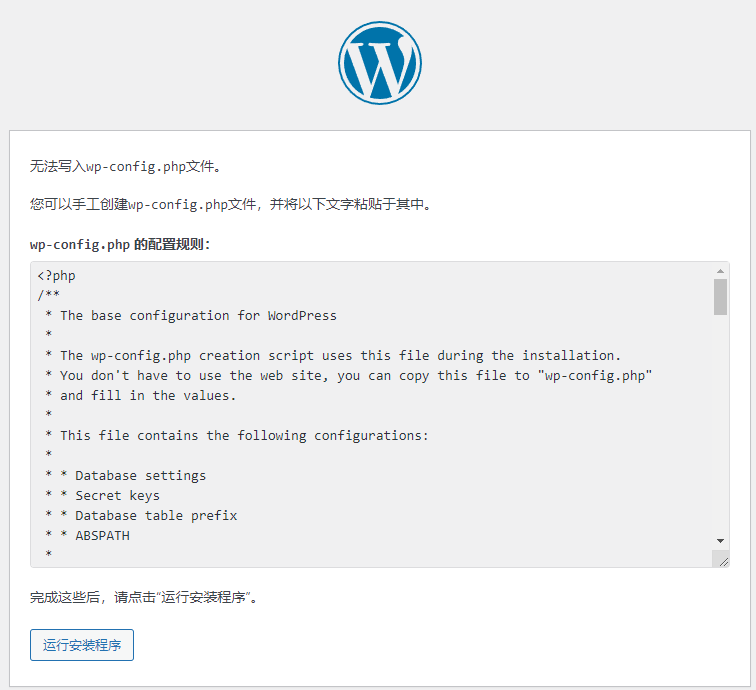Click the "This file contains the following configurations" line
Viewport: 756px width, 690px height.
point(244,435)
